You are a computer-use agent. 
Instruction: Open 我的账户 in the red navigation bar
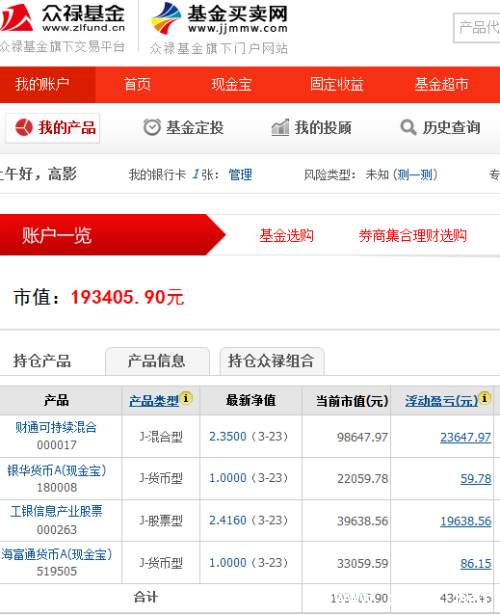coord(42,84)
